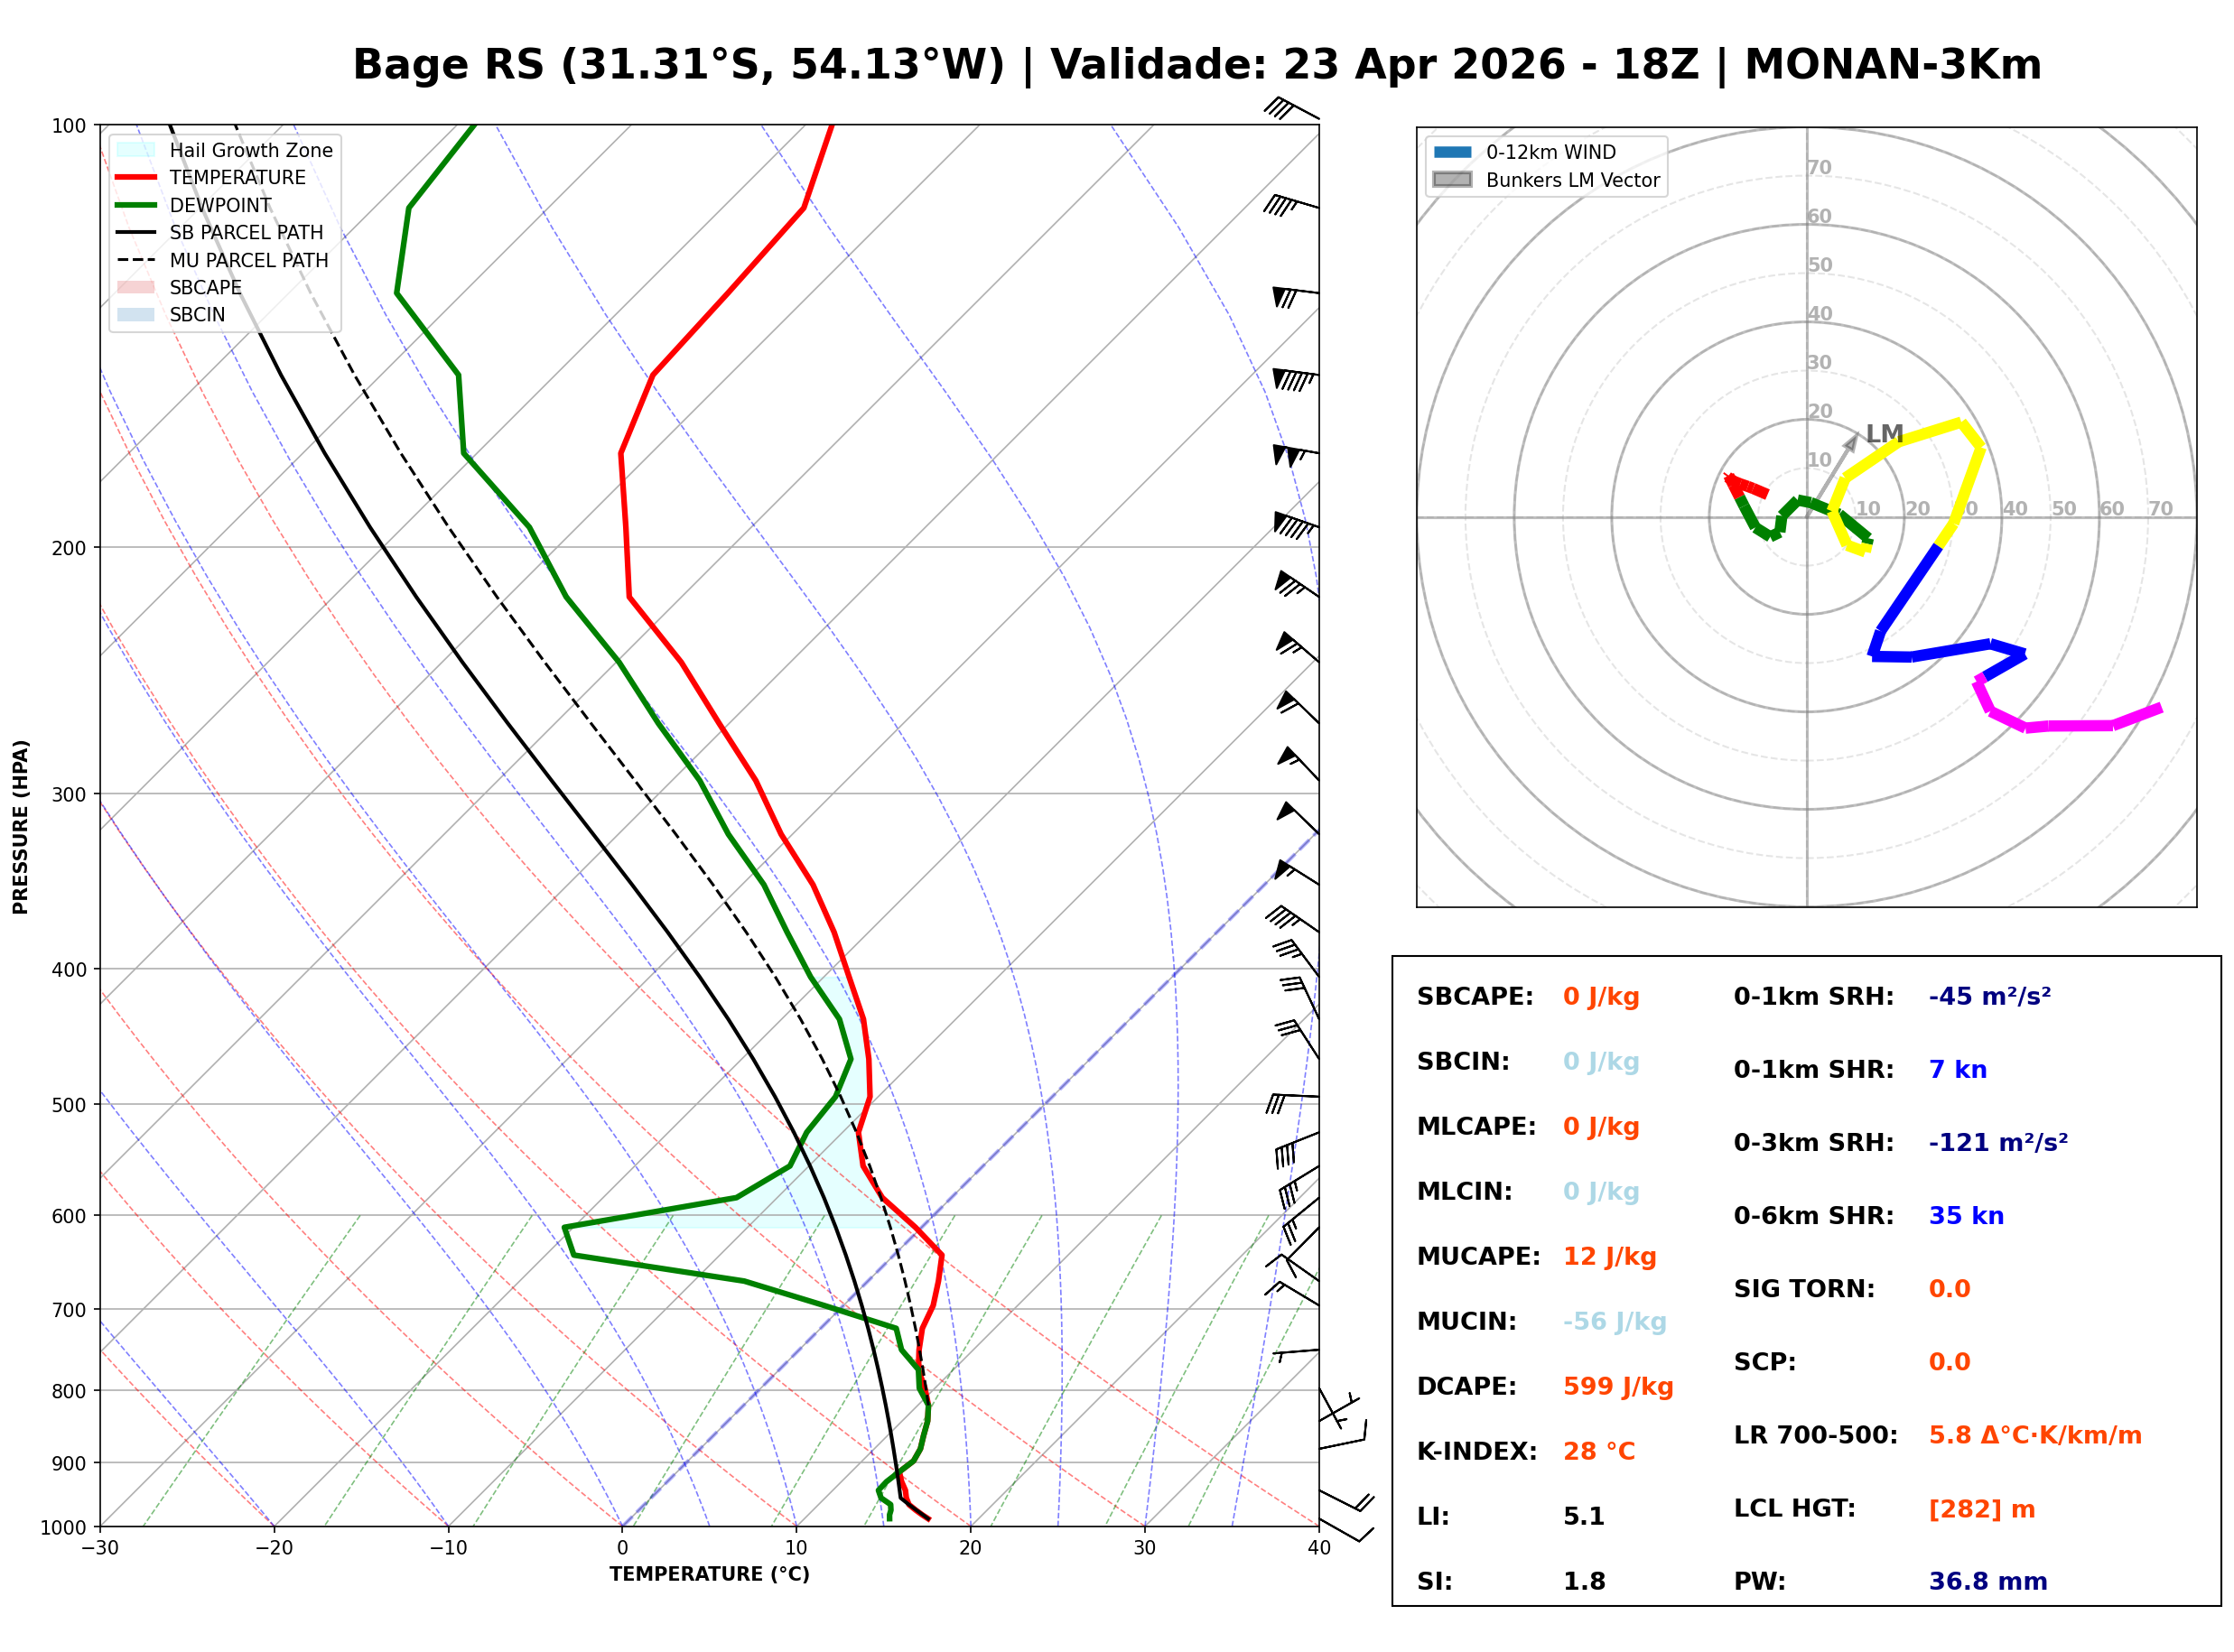2234x1652 pixels.
Task: Click the red TEMPERATURE legend line
Action: [136, 177]
